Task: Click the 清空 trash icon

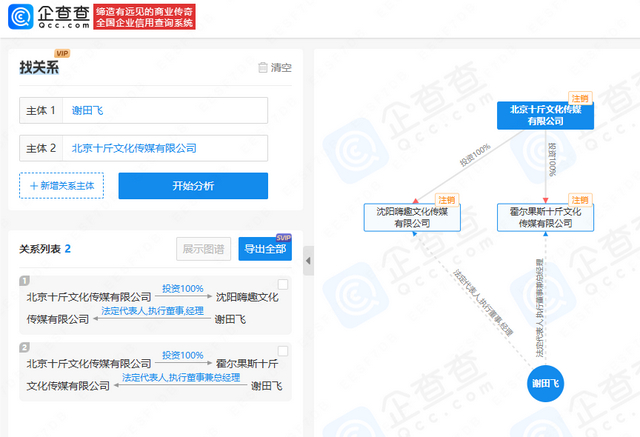Action: 263,68
